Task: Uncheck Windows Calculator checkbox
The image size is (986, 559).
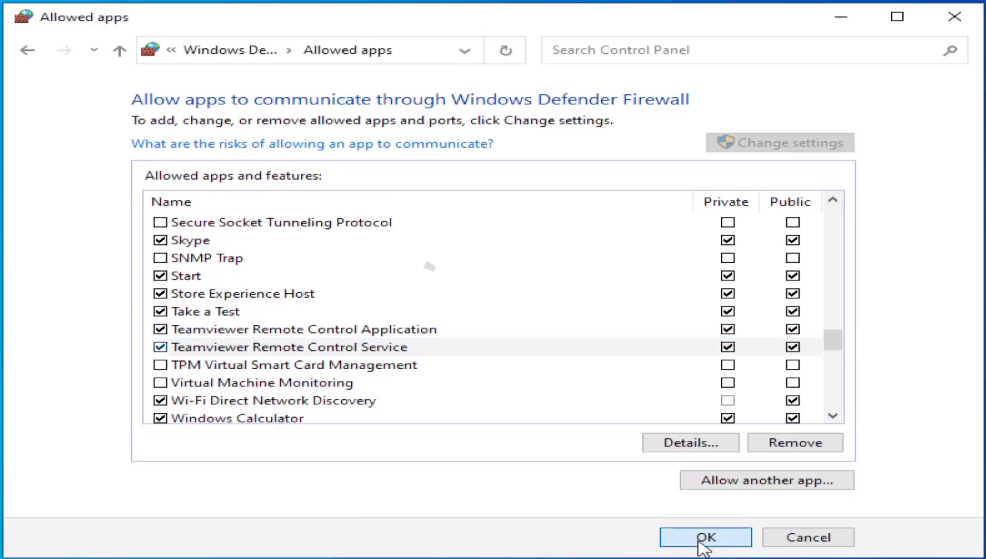Action: tap(160, 418)
